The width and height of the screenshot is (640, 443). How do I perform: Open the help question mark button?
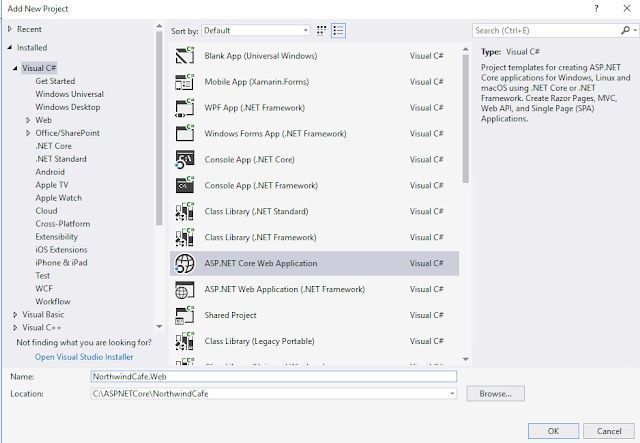[596, 9]
